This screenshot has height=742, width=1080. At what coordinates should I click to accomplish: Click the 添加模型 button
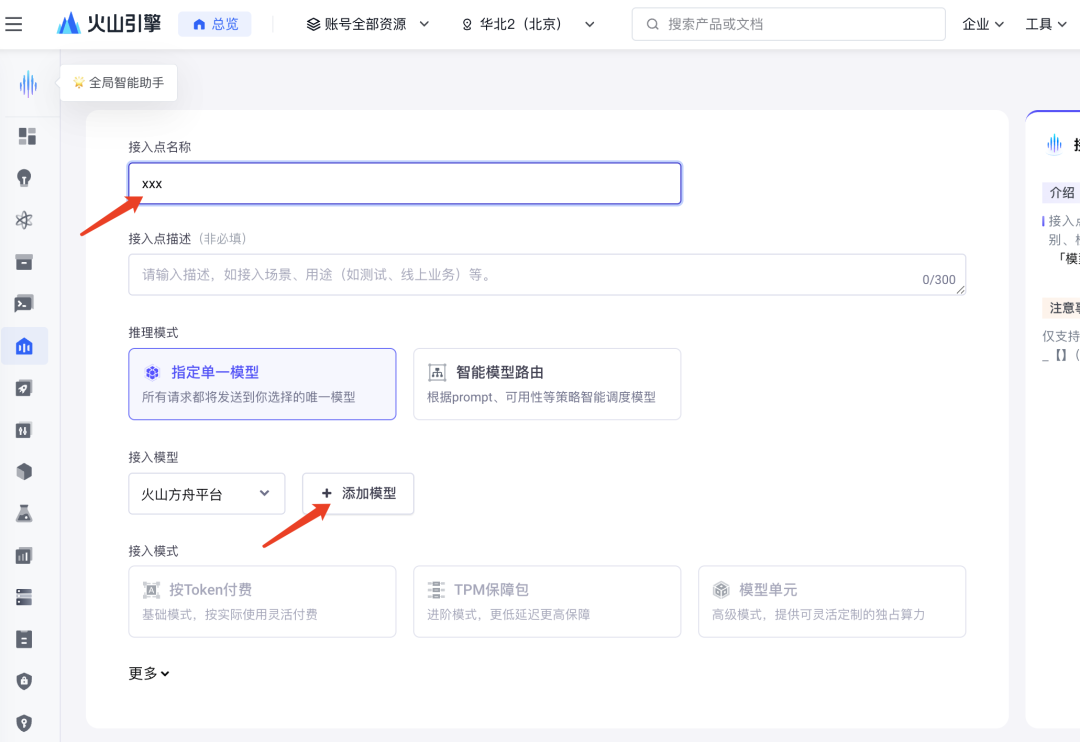(x=358, y=493)
